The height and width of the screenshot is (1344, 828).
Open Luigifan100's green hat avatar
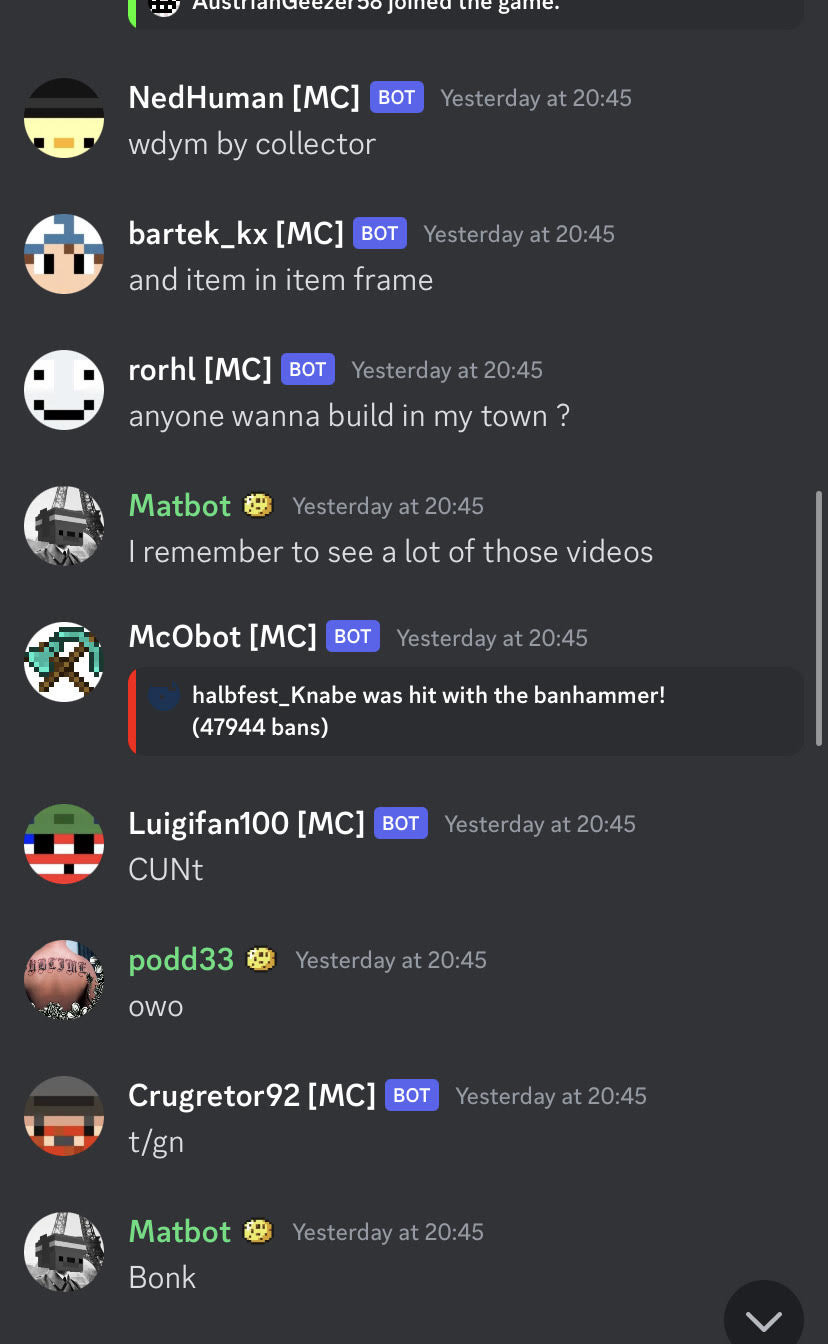pyautogui.click(x=64, y=844)
